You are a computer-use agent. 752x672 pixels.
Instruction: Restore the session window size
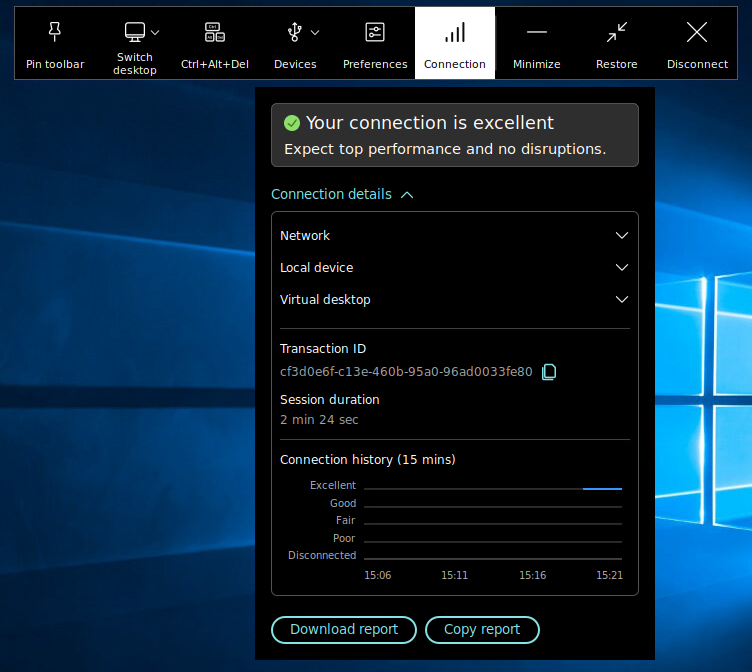(616, 33)
